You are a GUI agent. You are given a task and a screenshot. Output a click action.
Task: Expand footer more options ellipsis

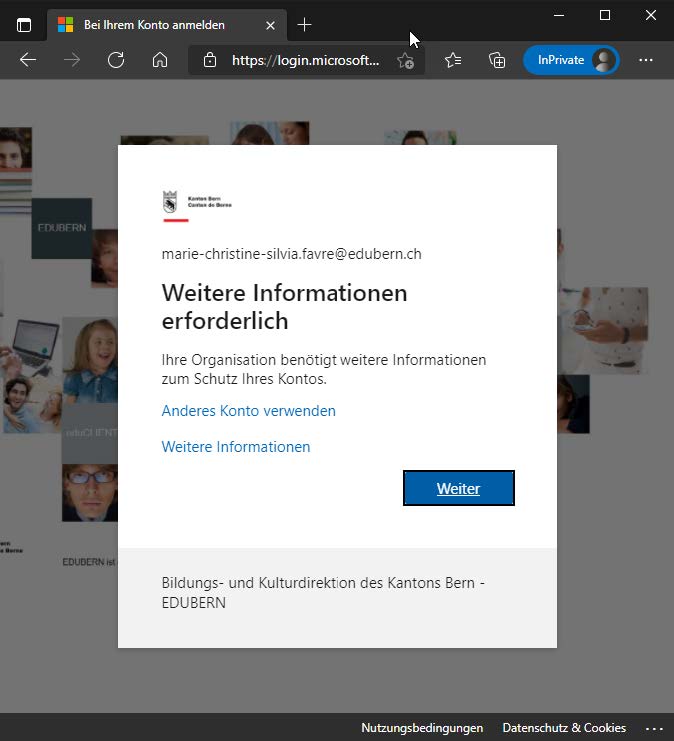[x=654, y=728]
